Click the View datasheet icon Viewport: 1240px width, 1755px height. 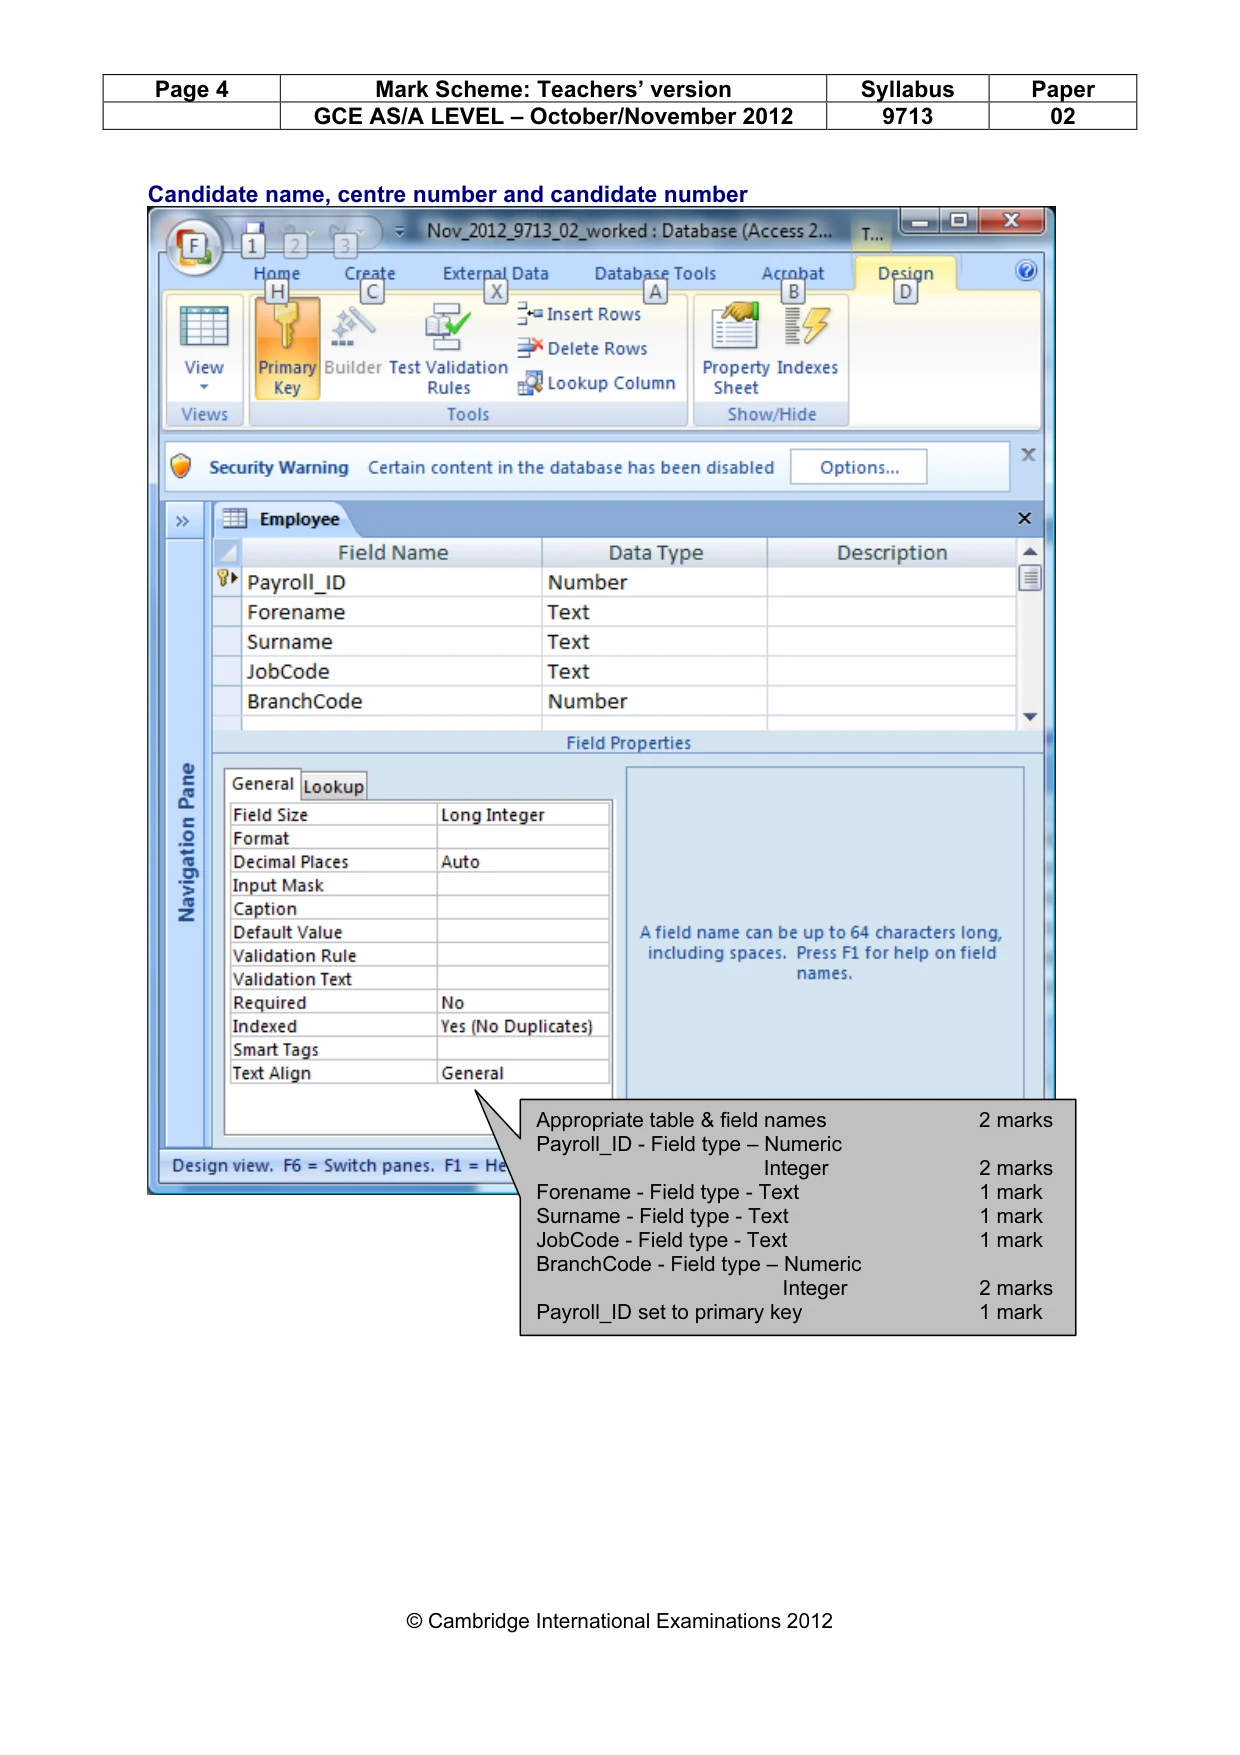click(204, 326)
